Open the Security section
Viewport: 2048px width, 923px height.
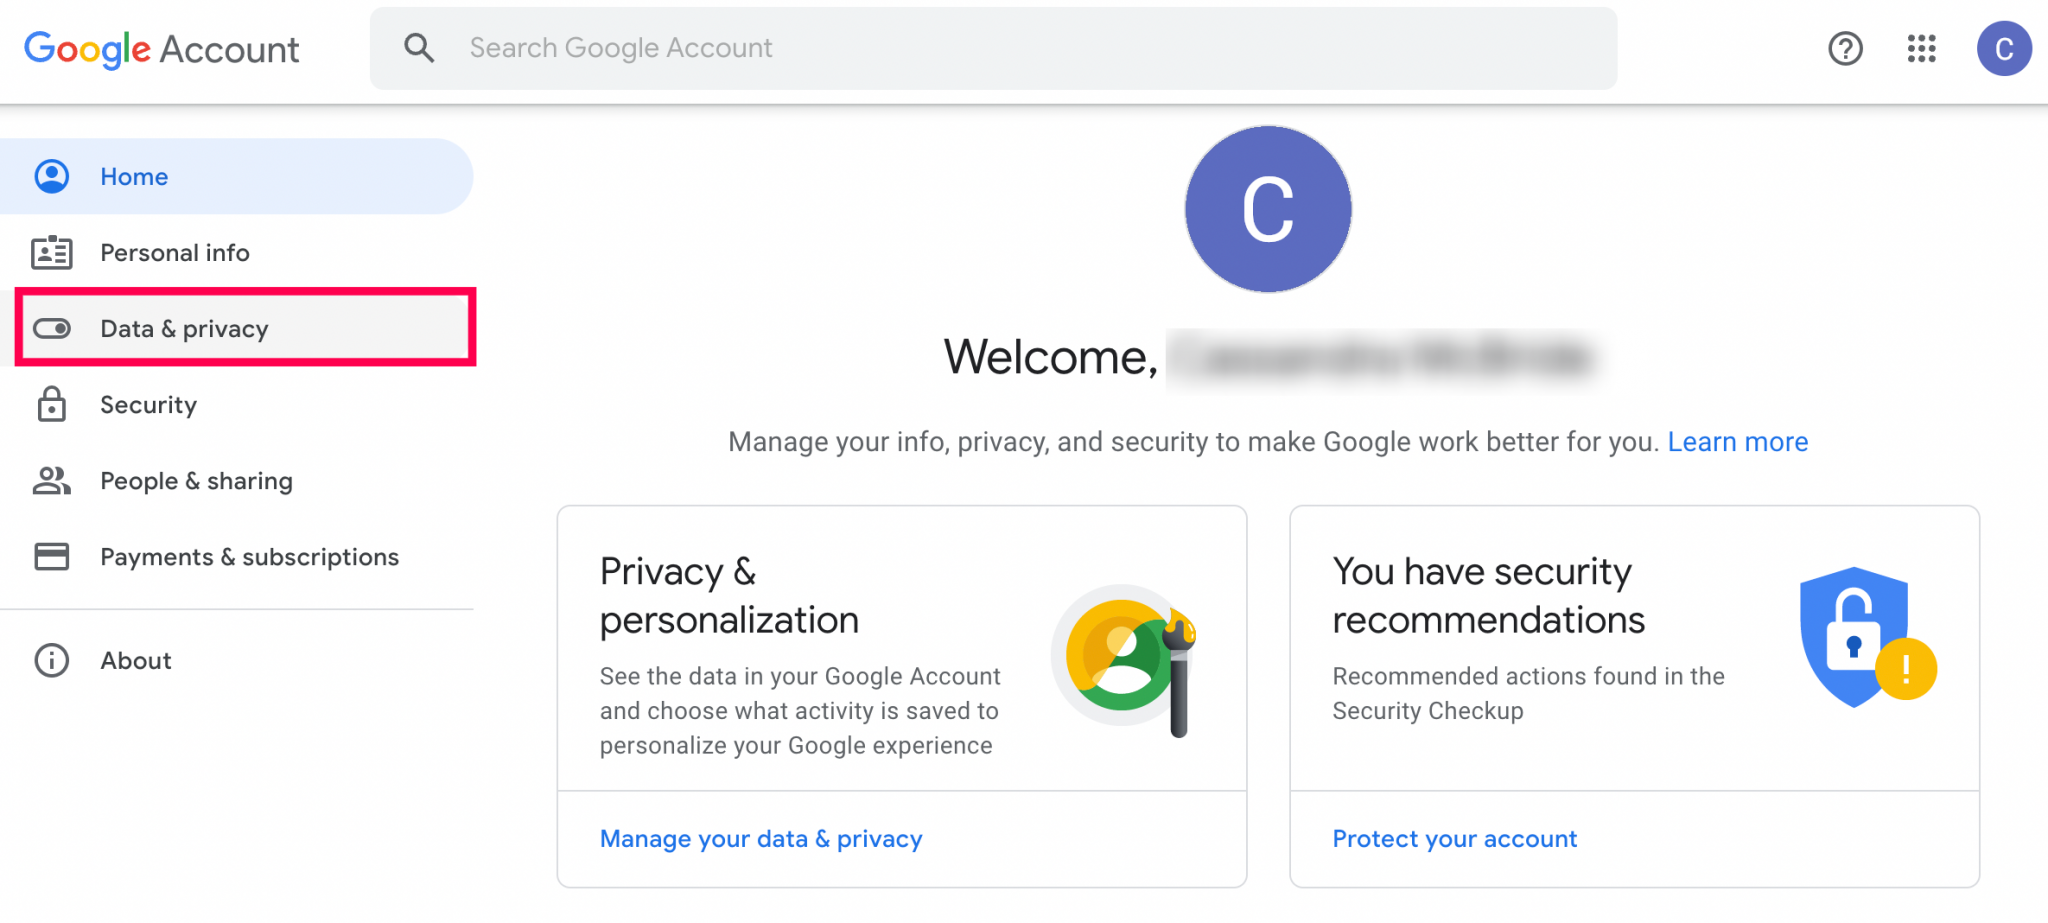pyautogui.click(x=148, y=404)
